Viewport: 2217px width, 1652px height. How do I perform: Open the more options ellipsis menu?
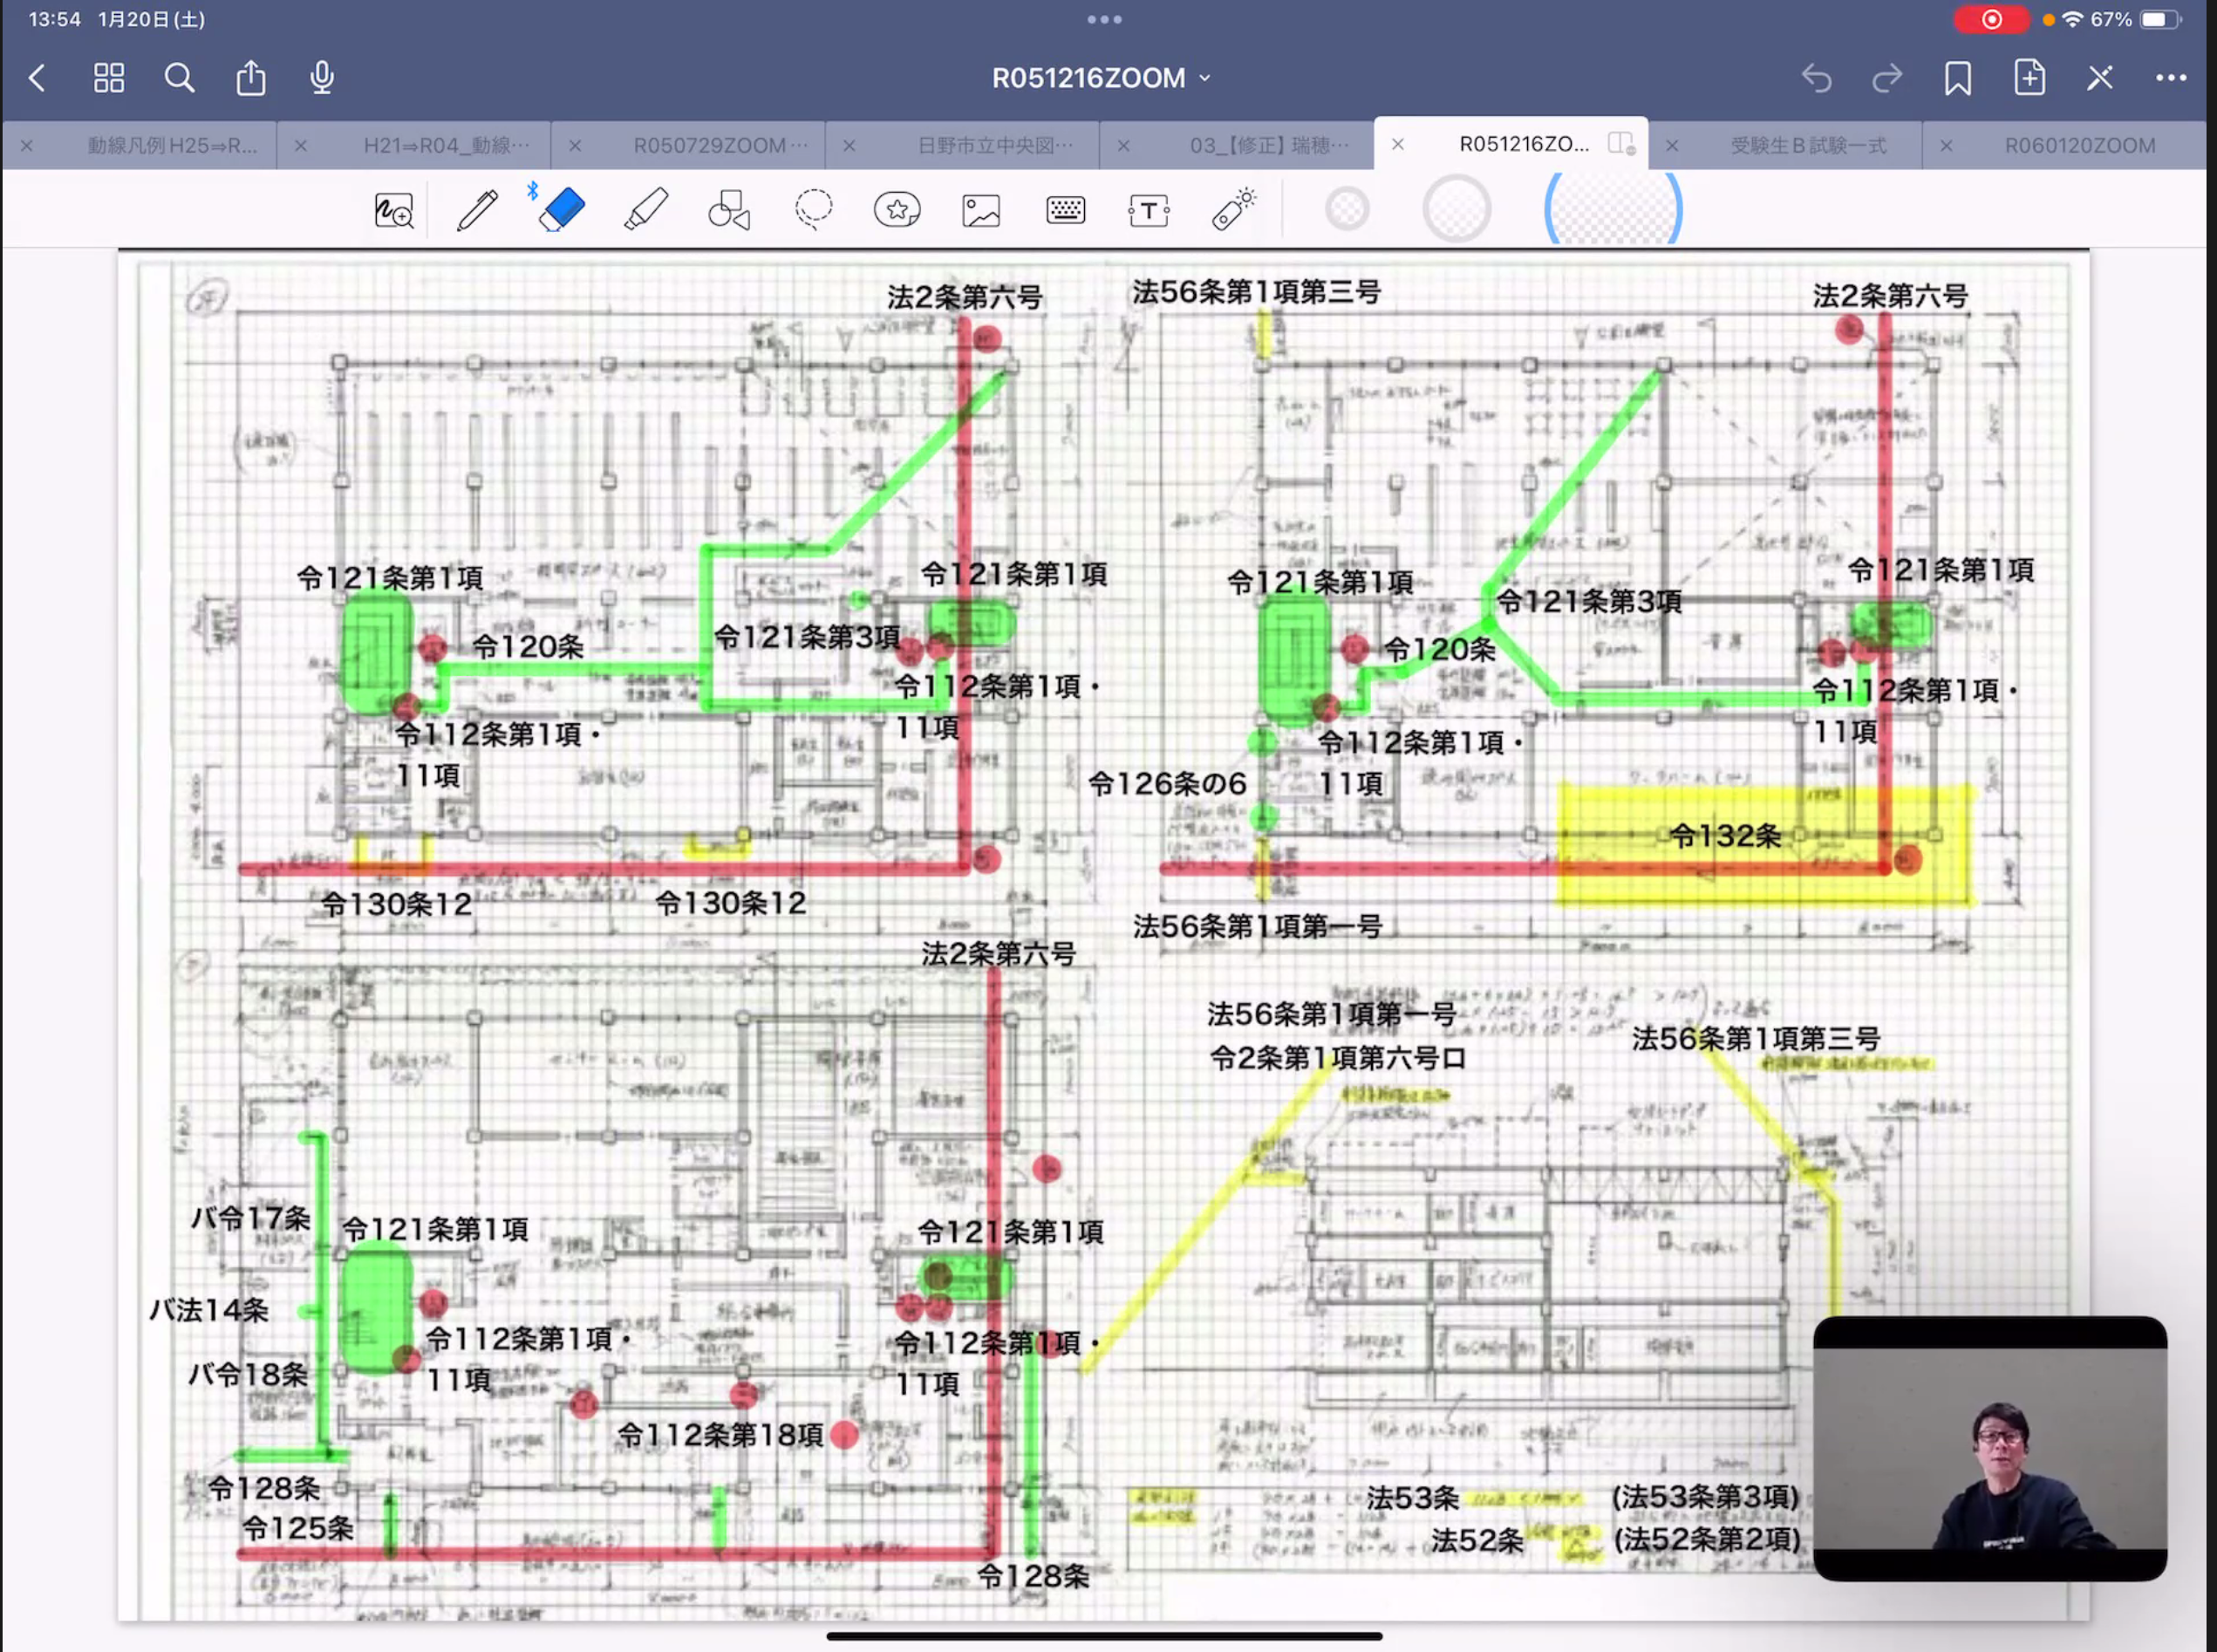[x=2170, y=78]
